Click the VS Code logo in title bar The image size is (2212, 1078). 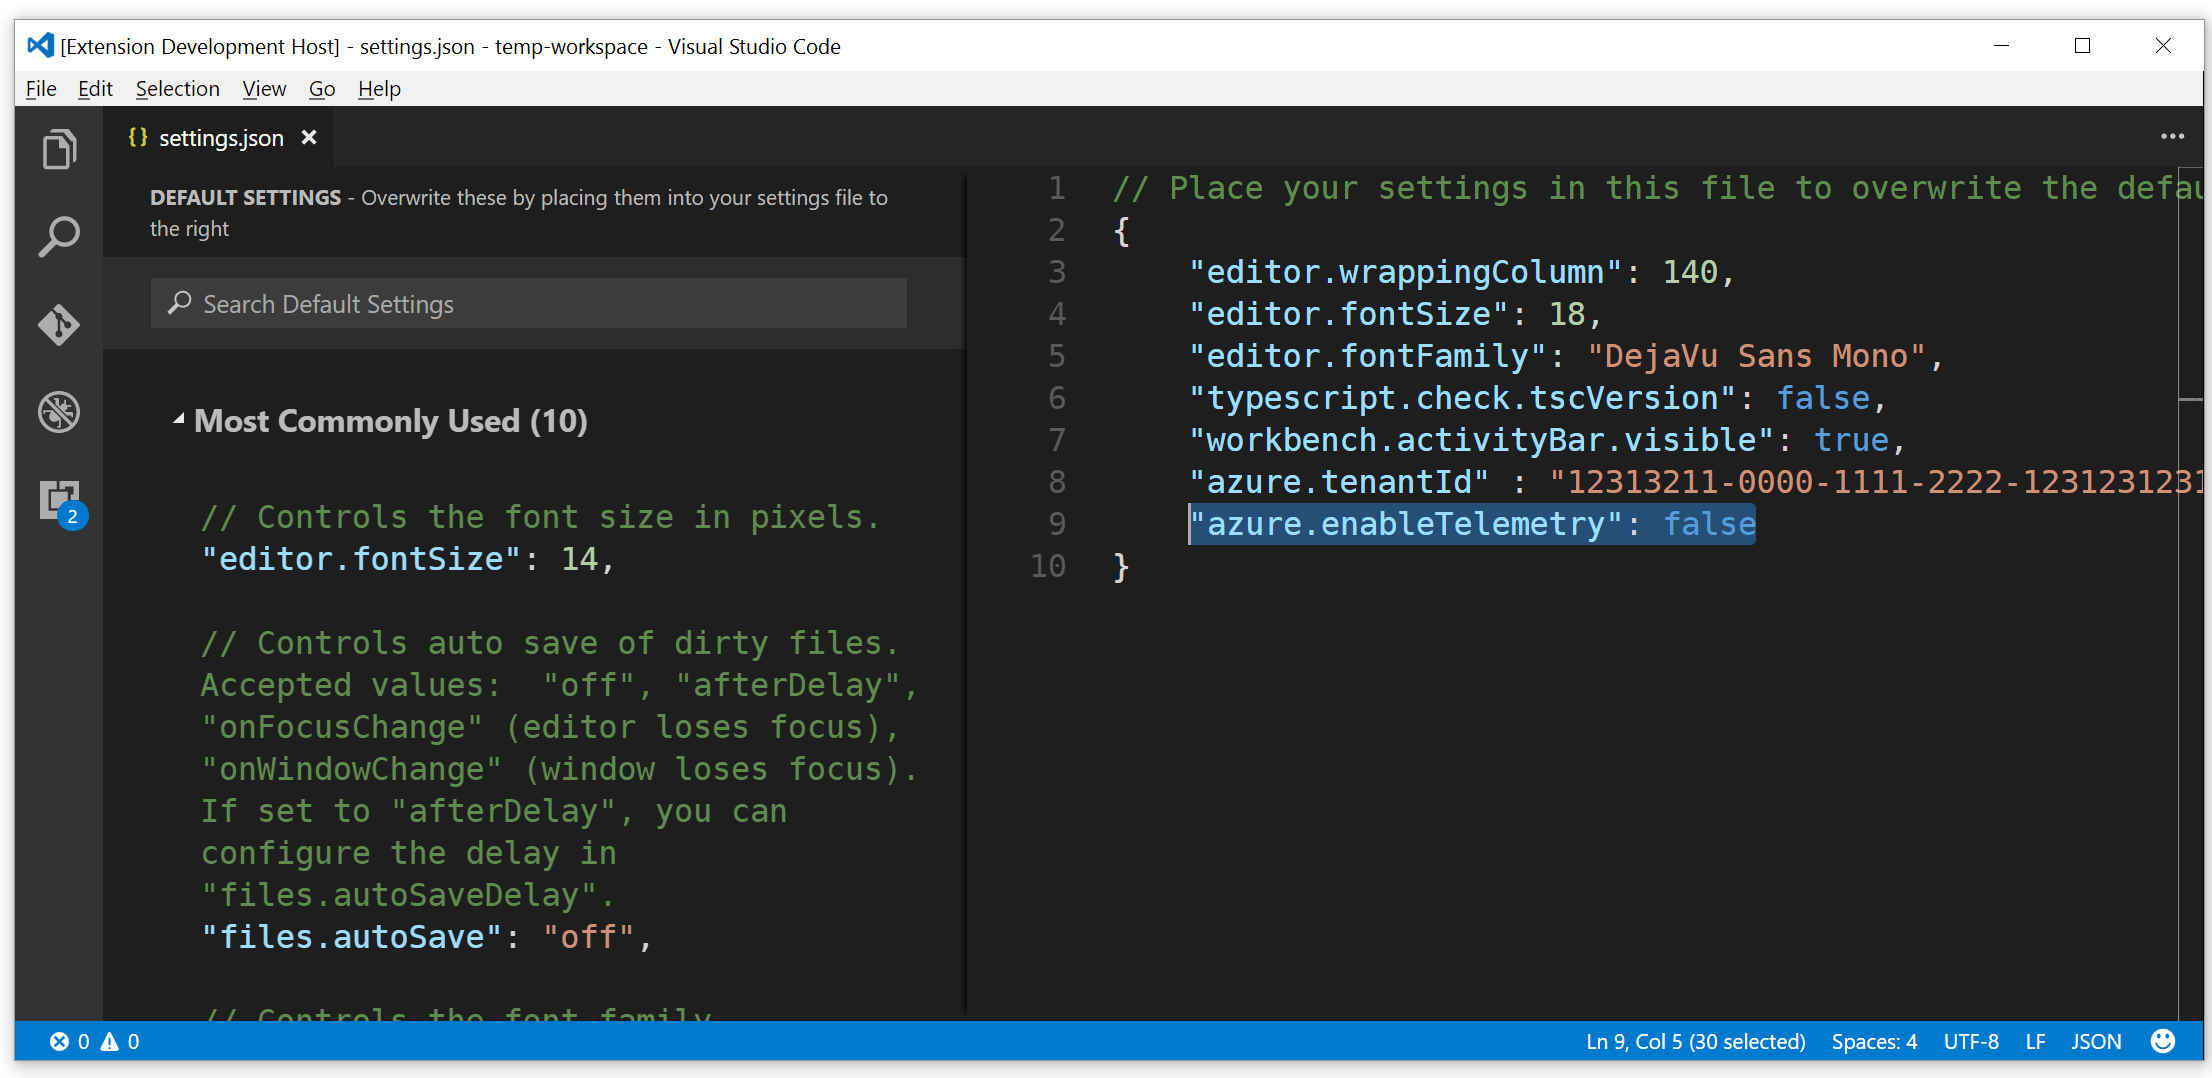(40, 46)
